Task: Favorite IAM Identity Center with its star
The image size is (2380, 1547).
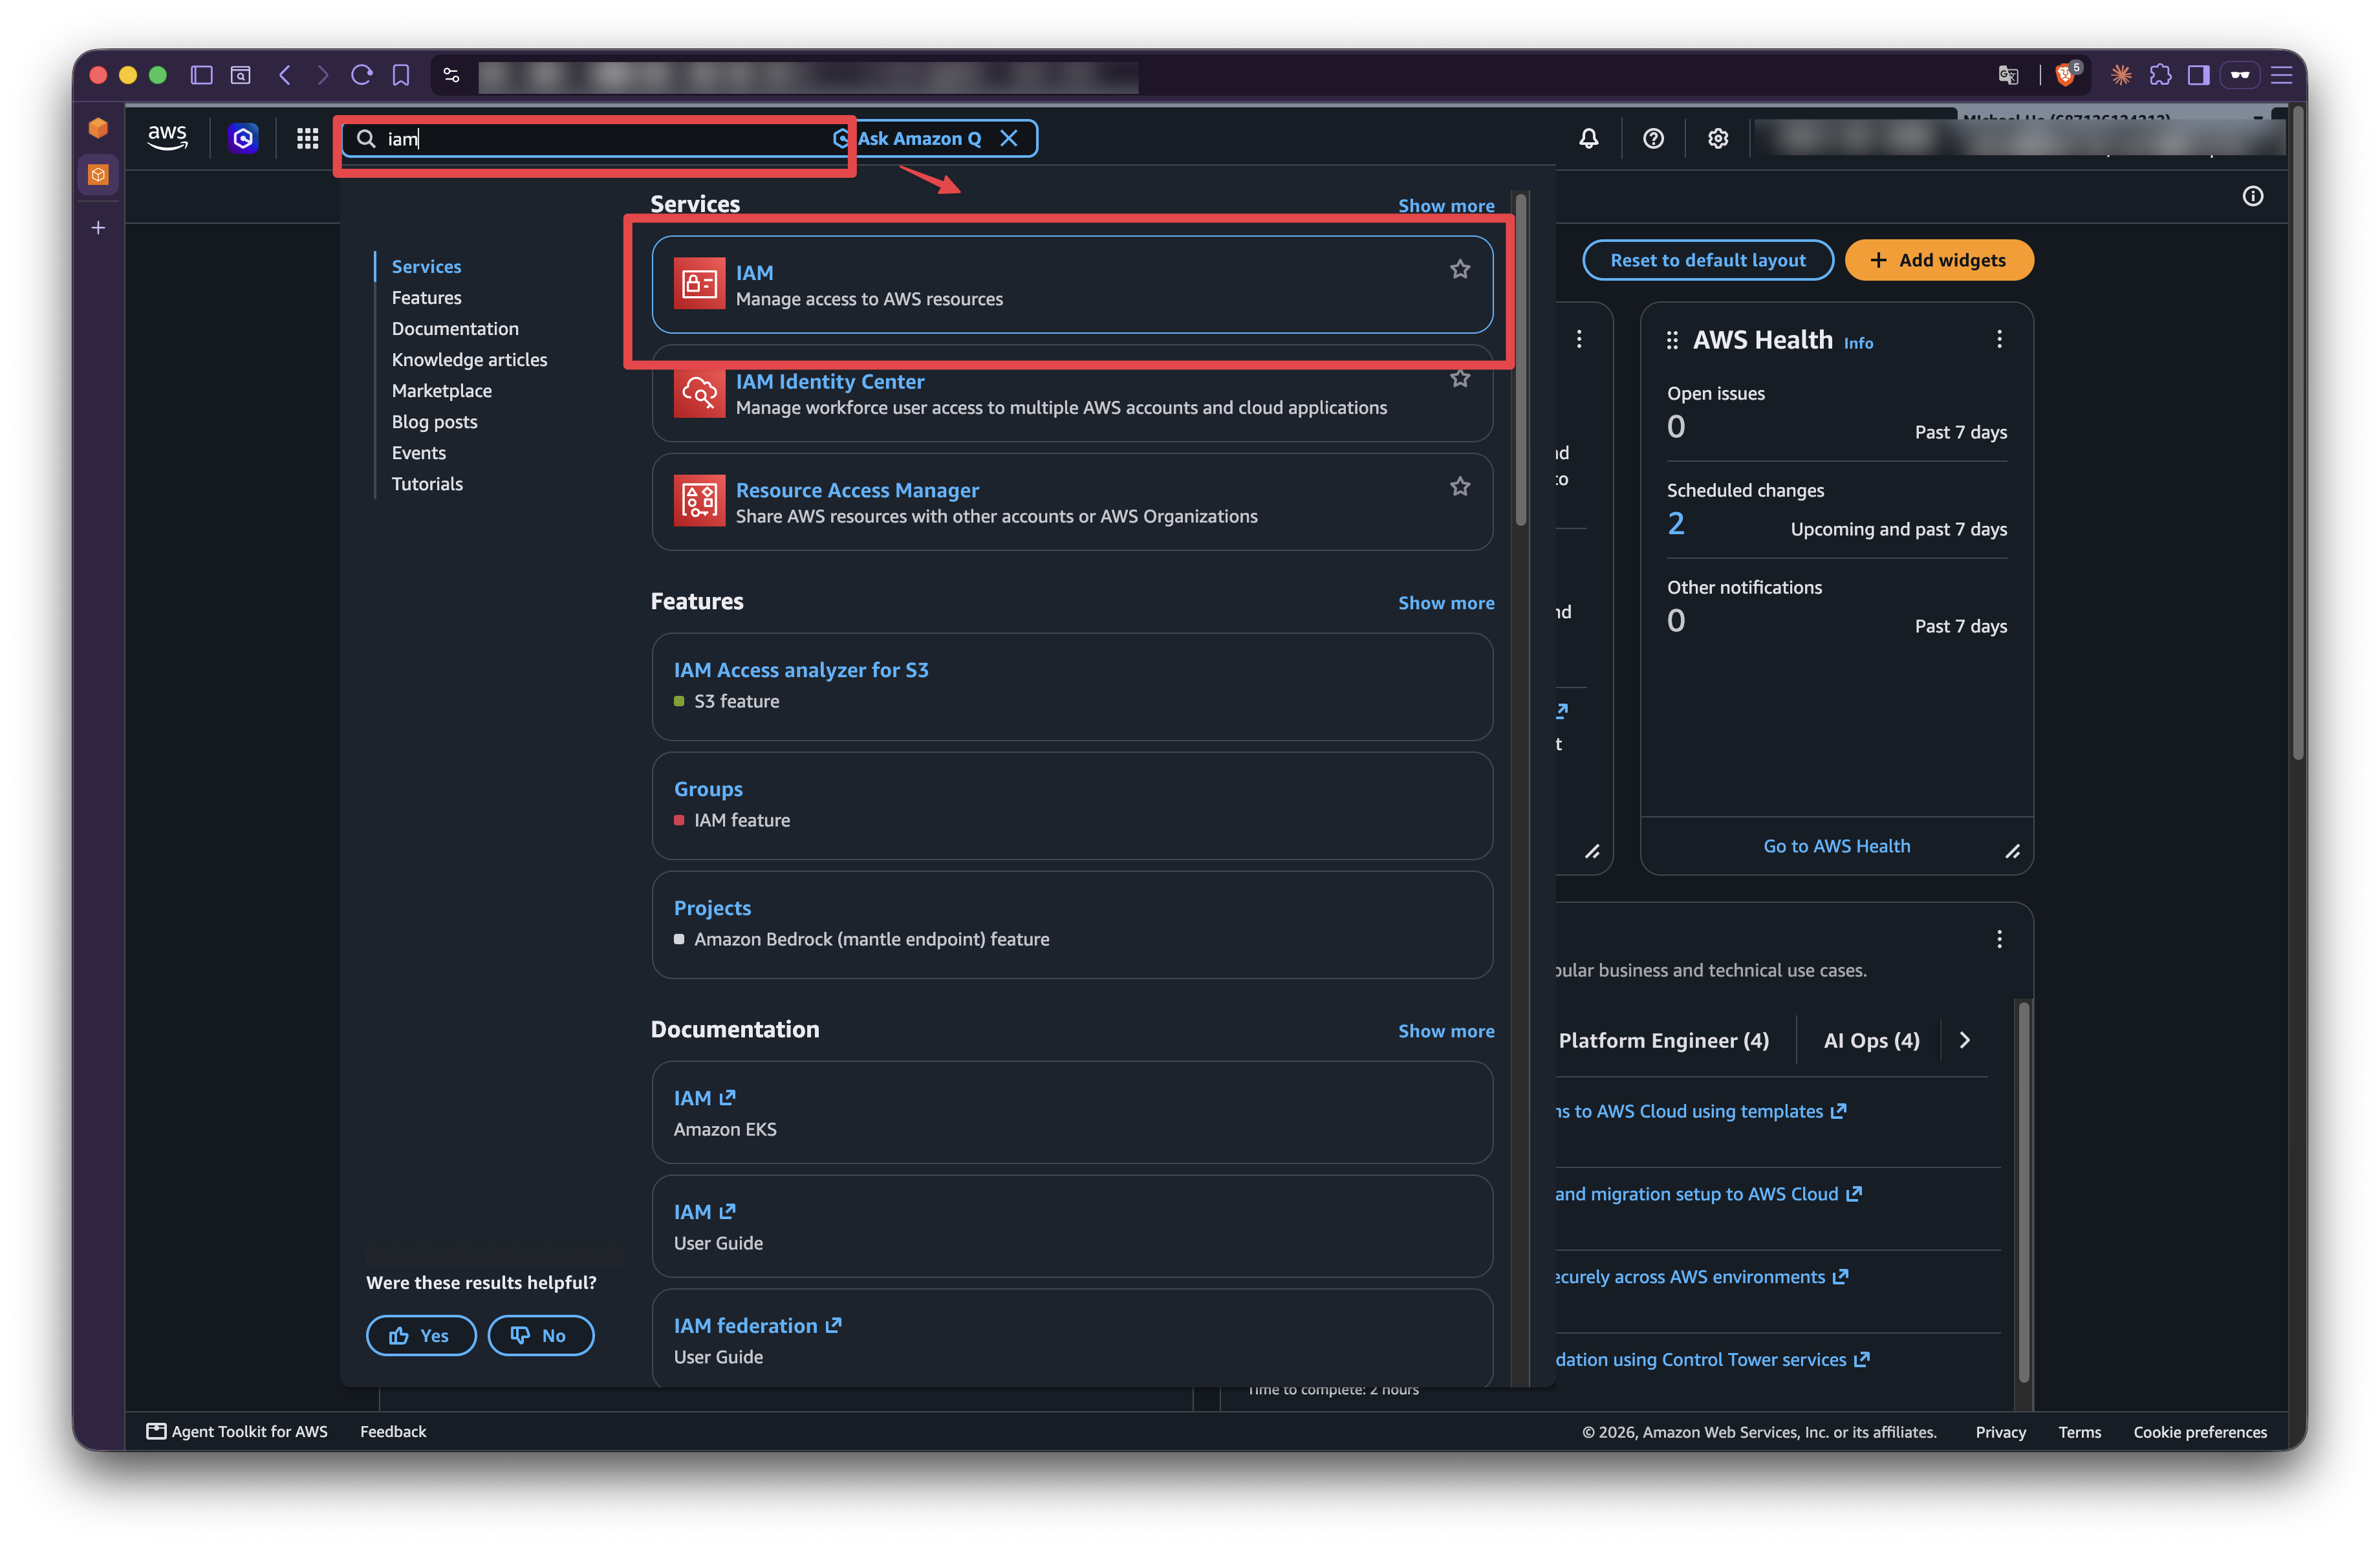Action: (1460, 378)
